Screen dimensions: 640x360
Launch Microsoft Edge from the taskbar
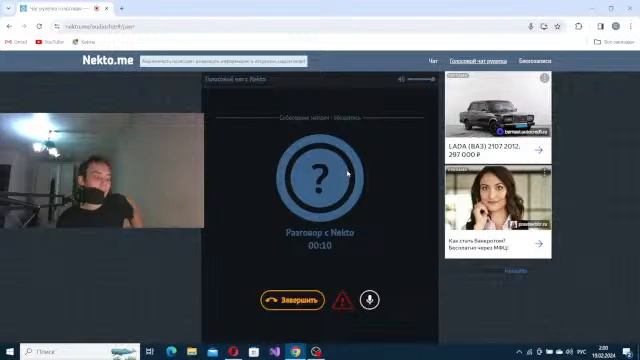pos(171,351)
